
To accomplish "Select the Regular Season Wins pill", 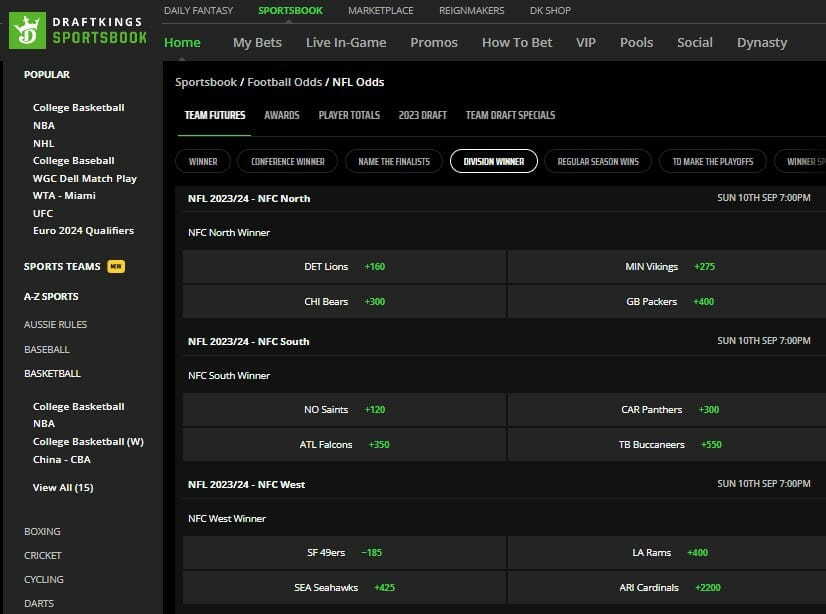I will click(598, 162).
